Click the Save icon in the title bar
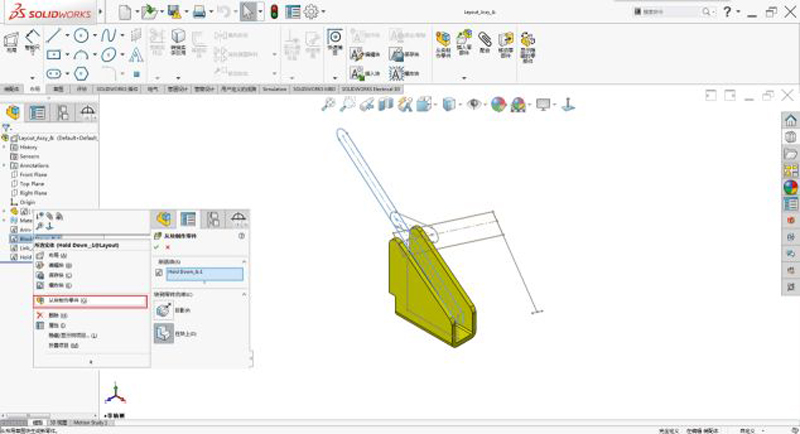The image size is (800, 434). click(x=174, y=12)
